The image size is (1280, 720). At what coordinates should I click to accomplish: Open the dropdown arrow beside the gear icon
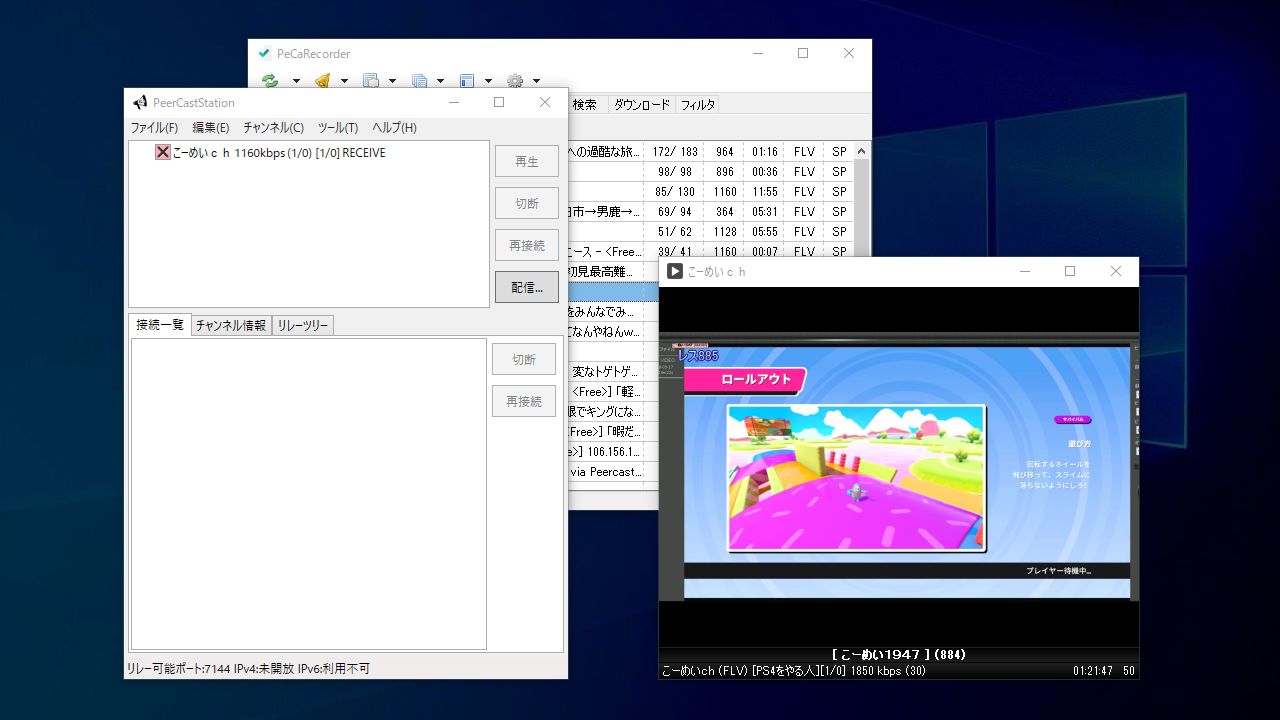click(536, 81)
